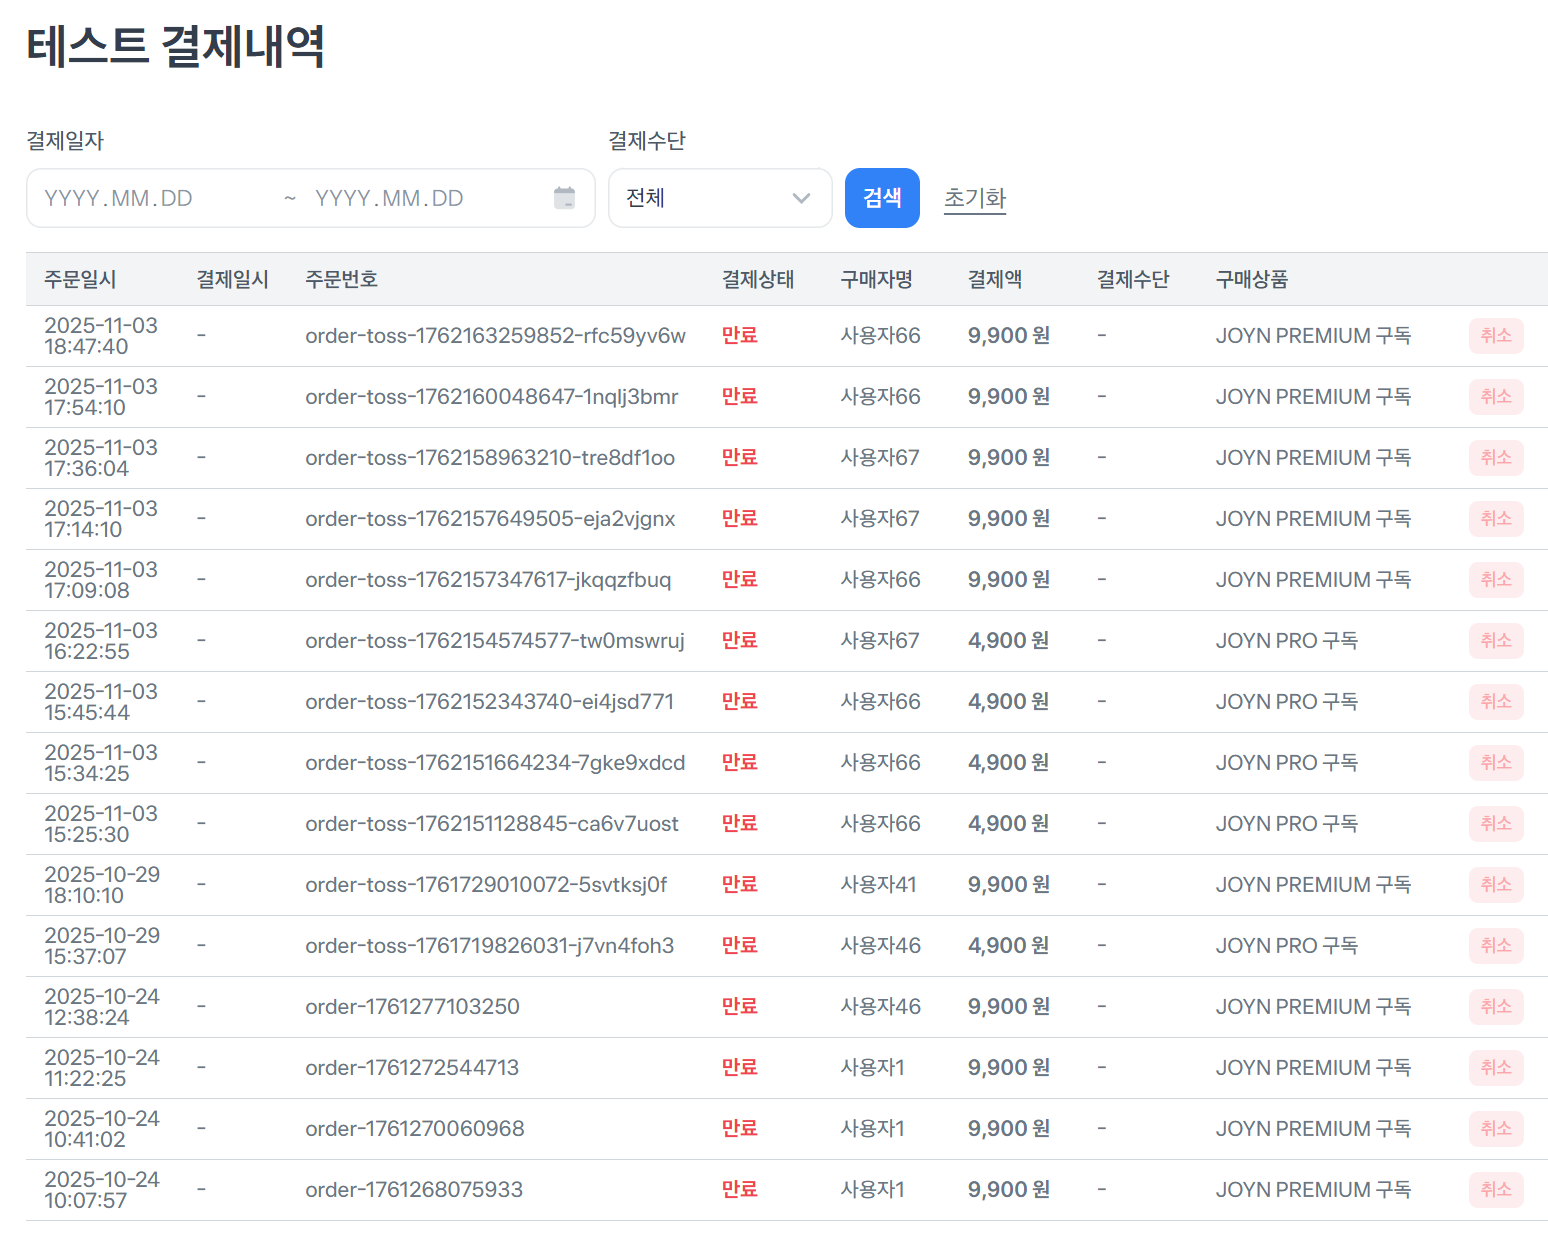
Task: Cancel order-toss-1761719826031-j7vn4foh3 with 취소
Action: coord(1496,946)
